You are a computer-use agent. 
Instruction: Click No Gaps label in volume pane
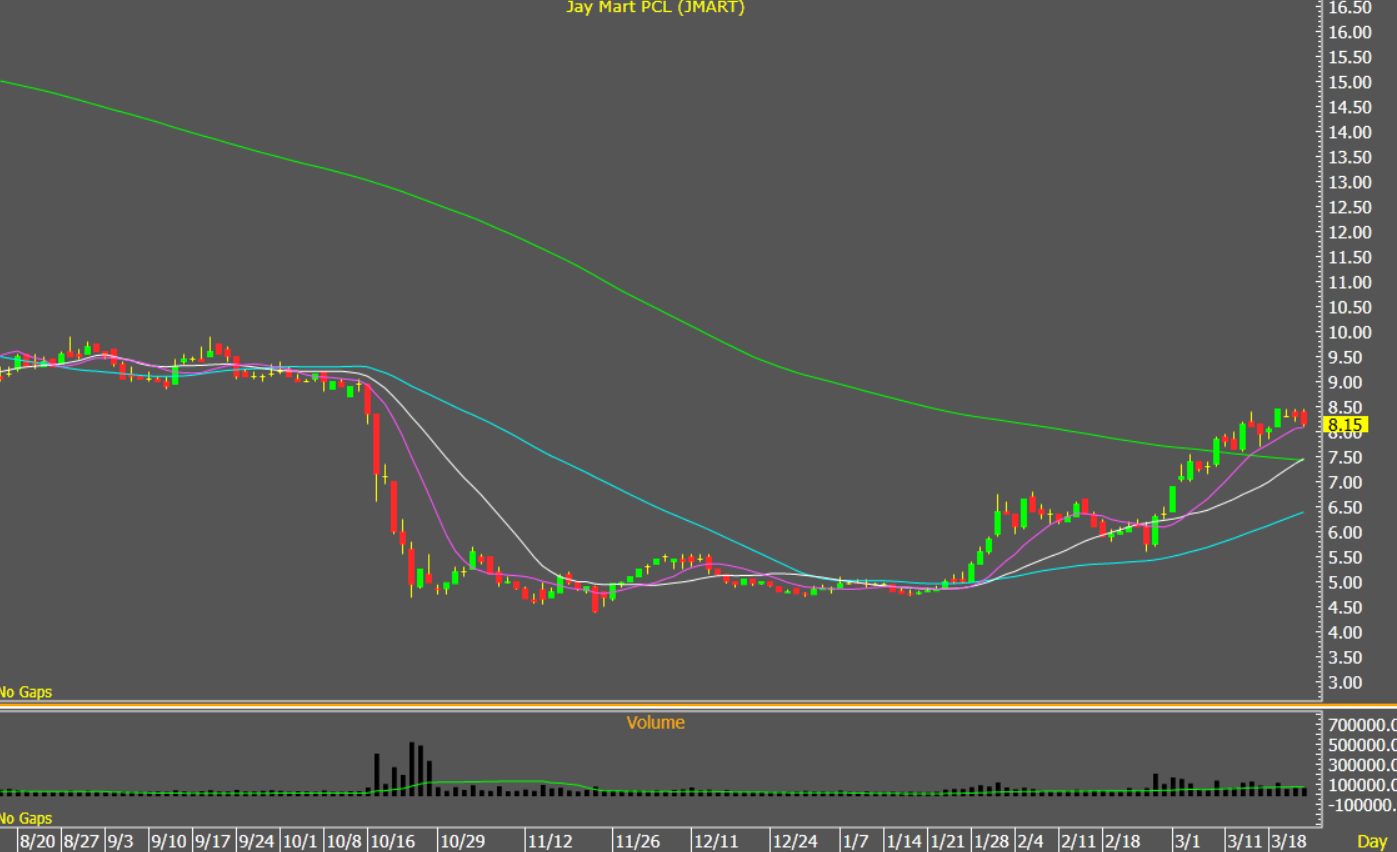pos(25,819)
